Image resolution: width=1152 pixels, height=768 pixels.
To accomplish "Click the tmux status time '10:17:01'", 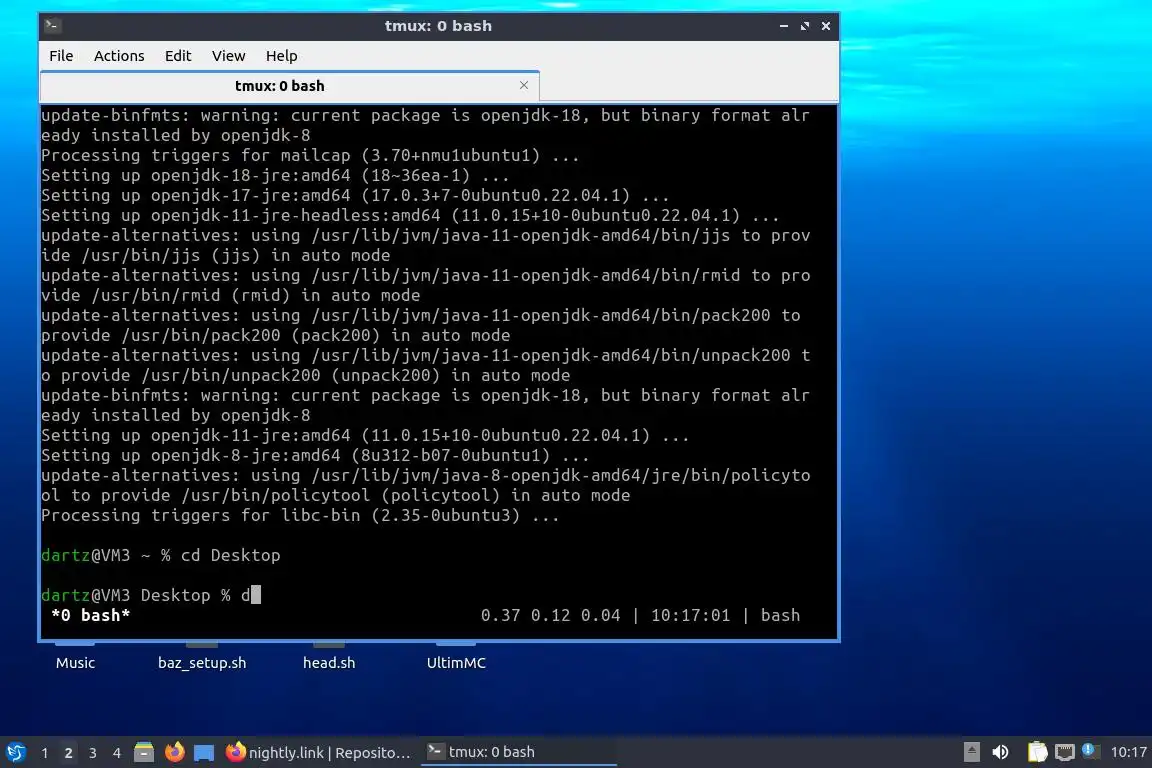I will point(691,615).
